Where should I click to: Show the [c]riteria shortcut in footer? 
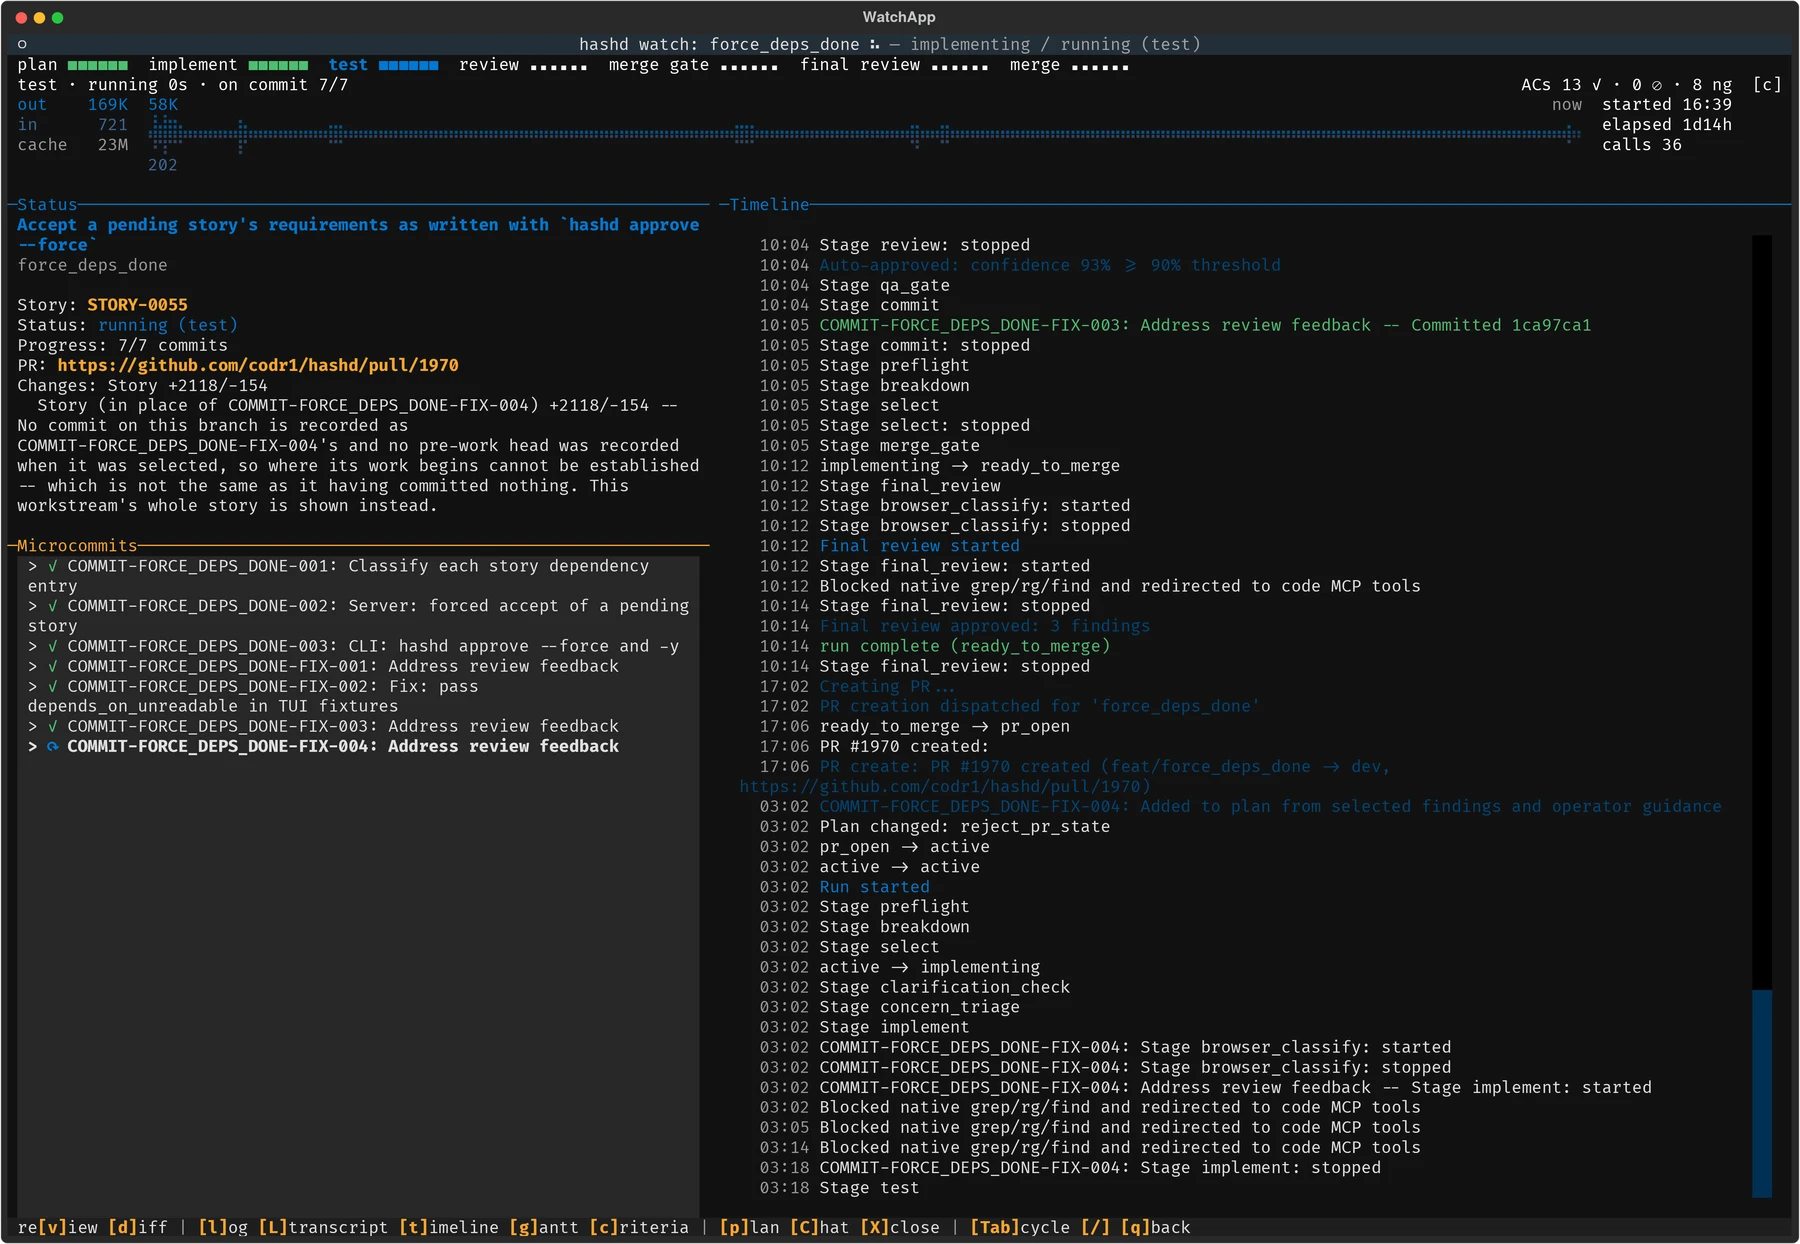coord(639,1227)
